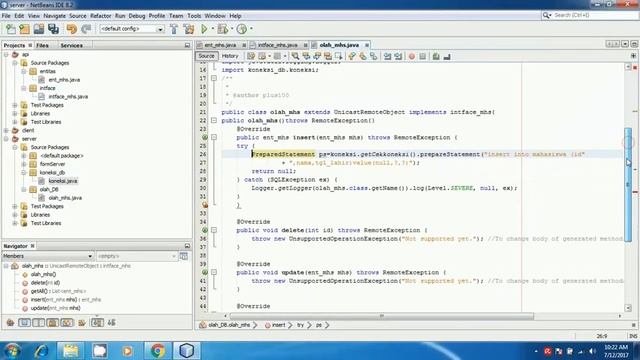
Task: Click the Windows Start button
Action: click(12, 351)
